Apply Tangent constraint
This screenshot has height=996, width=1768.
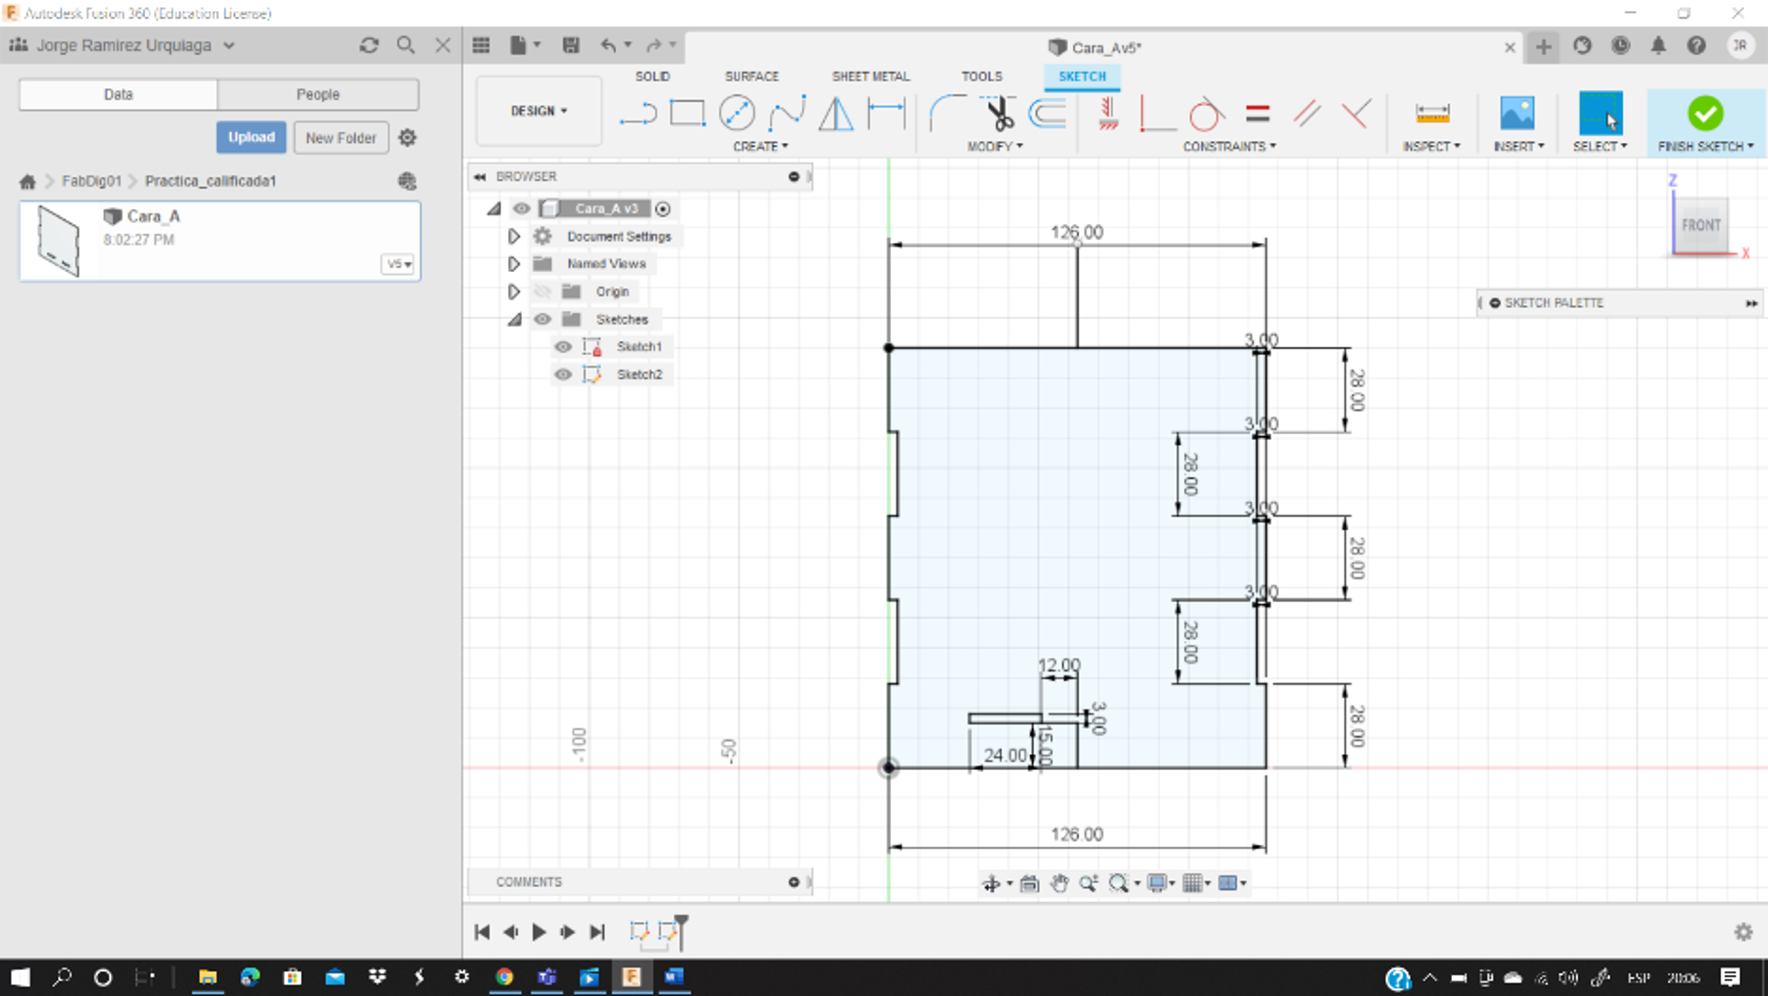pos(1207,113)
